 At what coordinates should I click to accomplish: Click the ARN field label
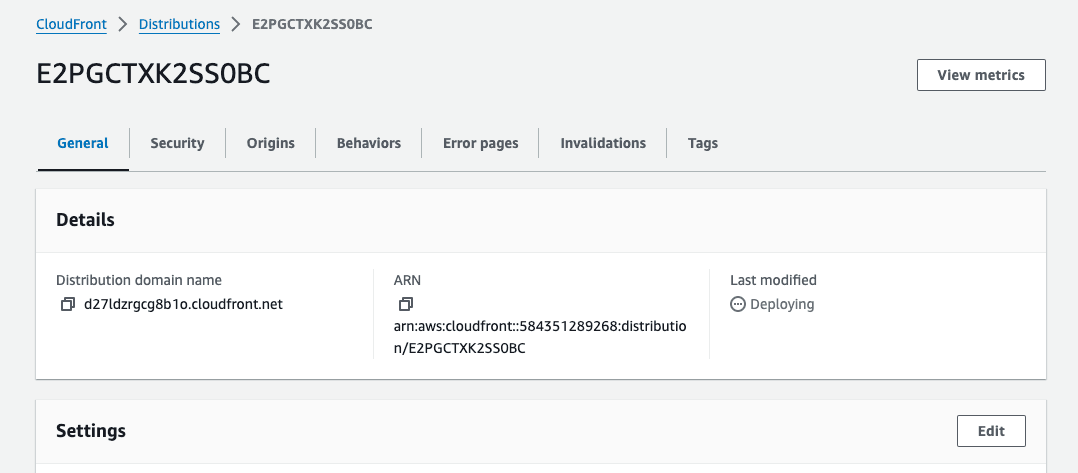coord(407,280)
